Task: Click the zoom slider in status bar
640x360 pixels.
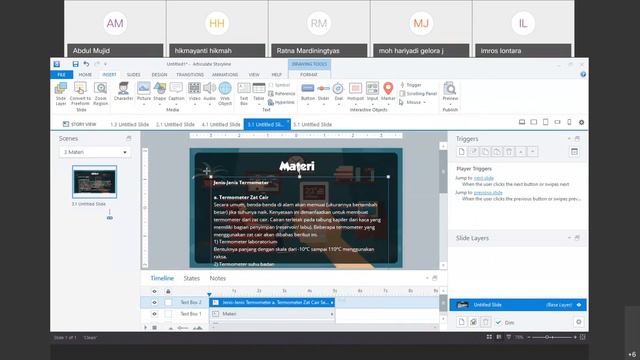Action: [552, 337]
